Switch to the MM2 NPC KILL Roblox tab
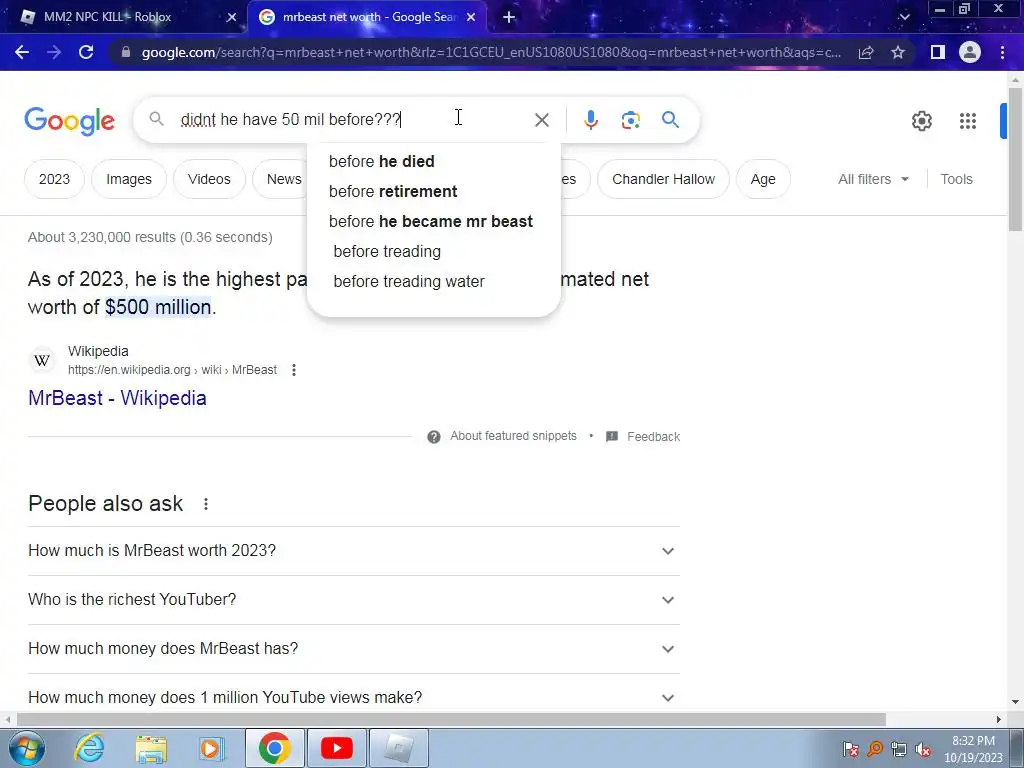Image resolution: width=1024 pixels, height=768 pixels. (124, 18)
